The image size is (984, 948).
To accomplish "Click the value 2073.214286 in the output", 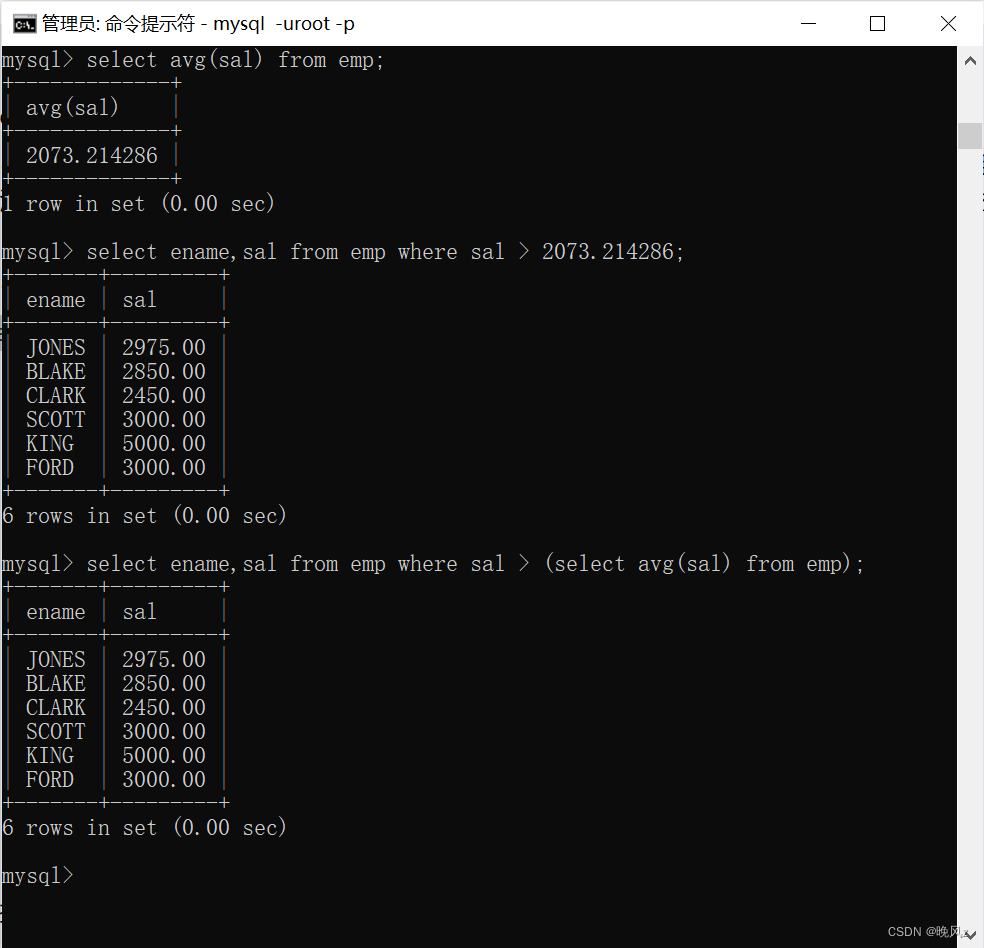I will pyautogui.click(x=92, y=155).
